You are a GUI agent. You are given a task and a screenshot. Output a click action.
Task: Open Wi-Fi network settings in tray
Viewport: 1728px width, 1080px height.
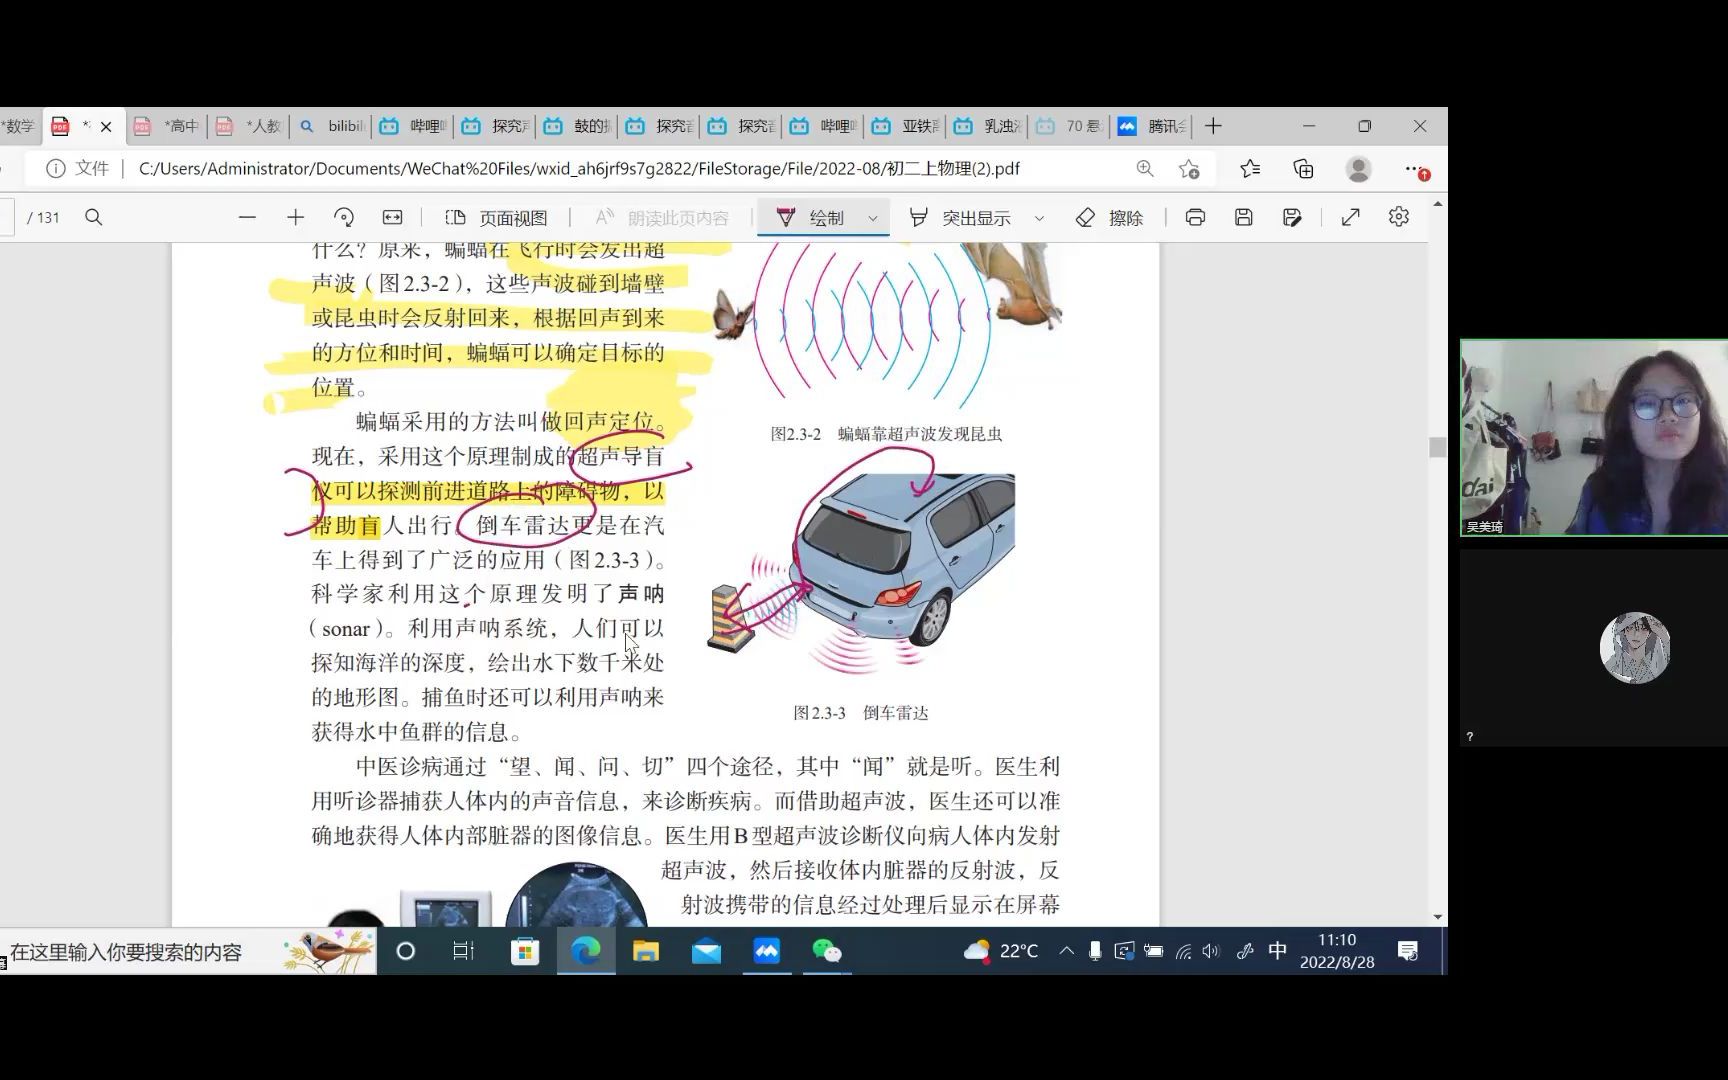coord(1183,951)
